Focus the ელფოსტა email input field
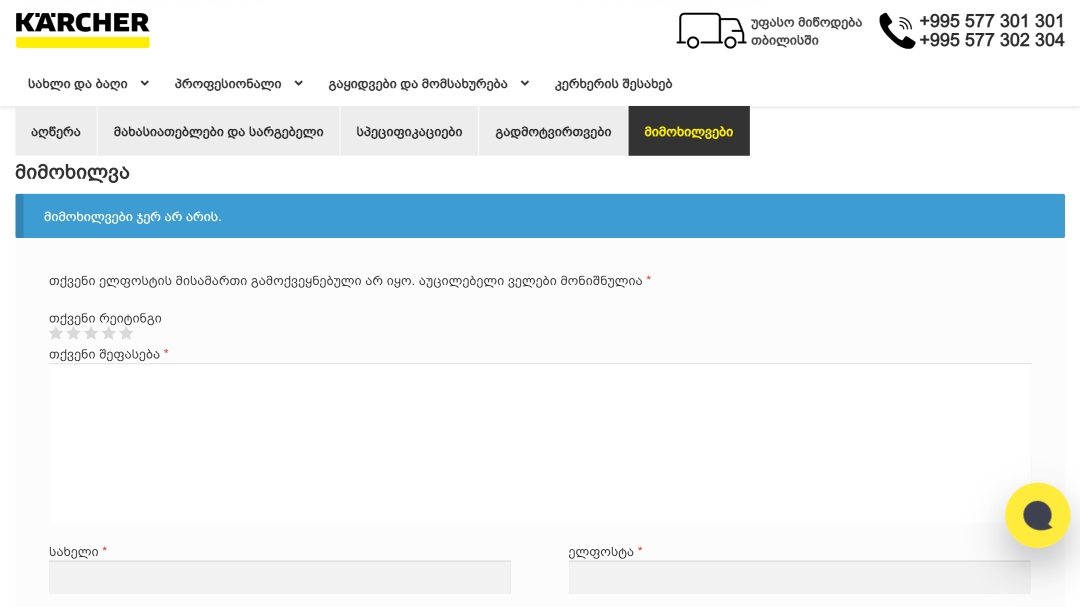This screenshot has width=1080, height=607. pyautogui.click(x=800, y=577)
